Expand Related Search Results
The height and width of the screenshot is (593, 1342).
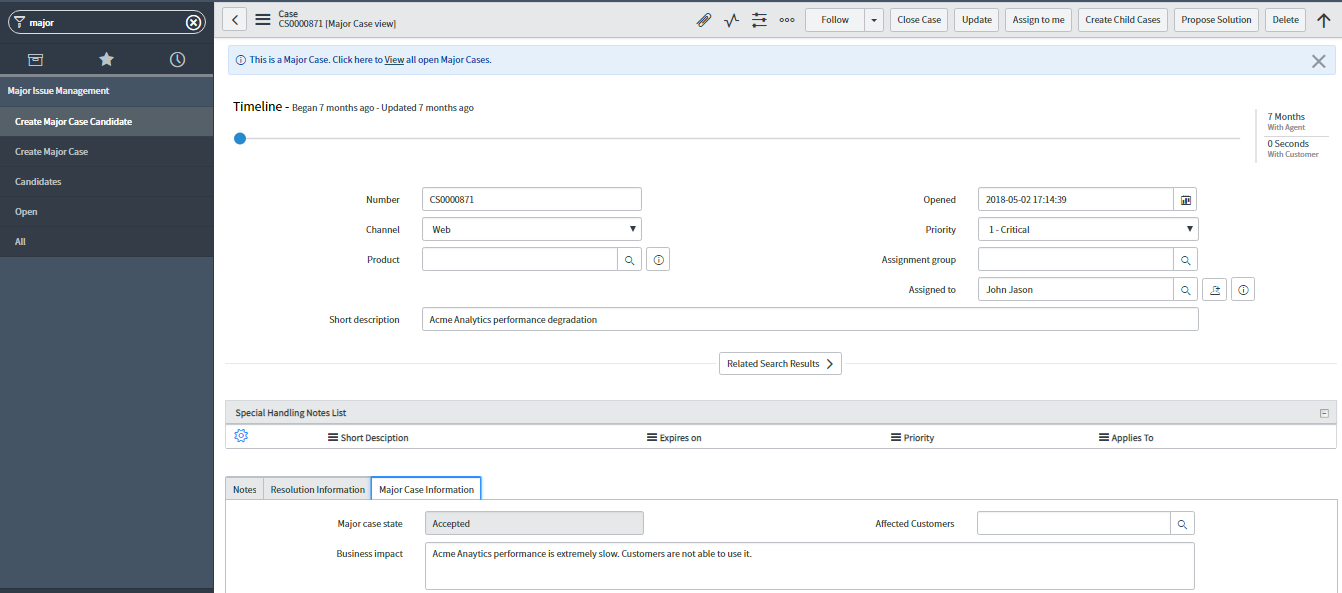pos(780,364)
